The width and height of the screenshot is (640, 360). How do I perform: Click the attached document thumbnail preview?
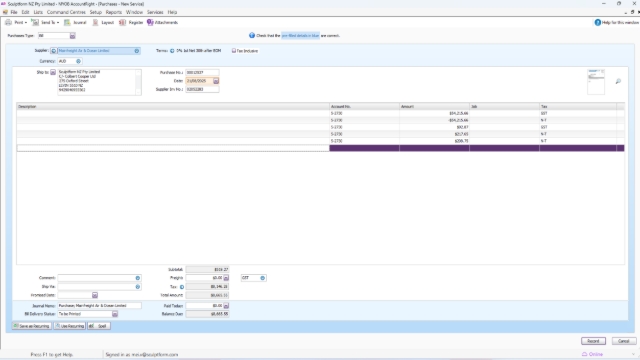coord(596,82)
